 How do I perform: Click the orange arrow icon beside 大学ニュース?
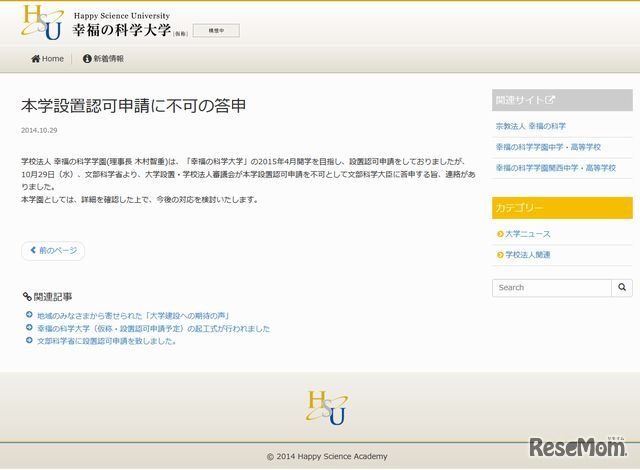[500, 234]
